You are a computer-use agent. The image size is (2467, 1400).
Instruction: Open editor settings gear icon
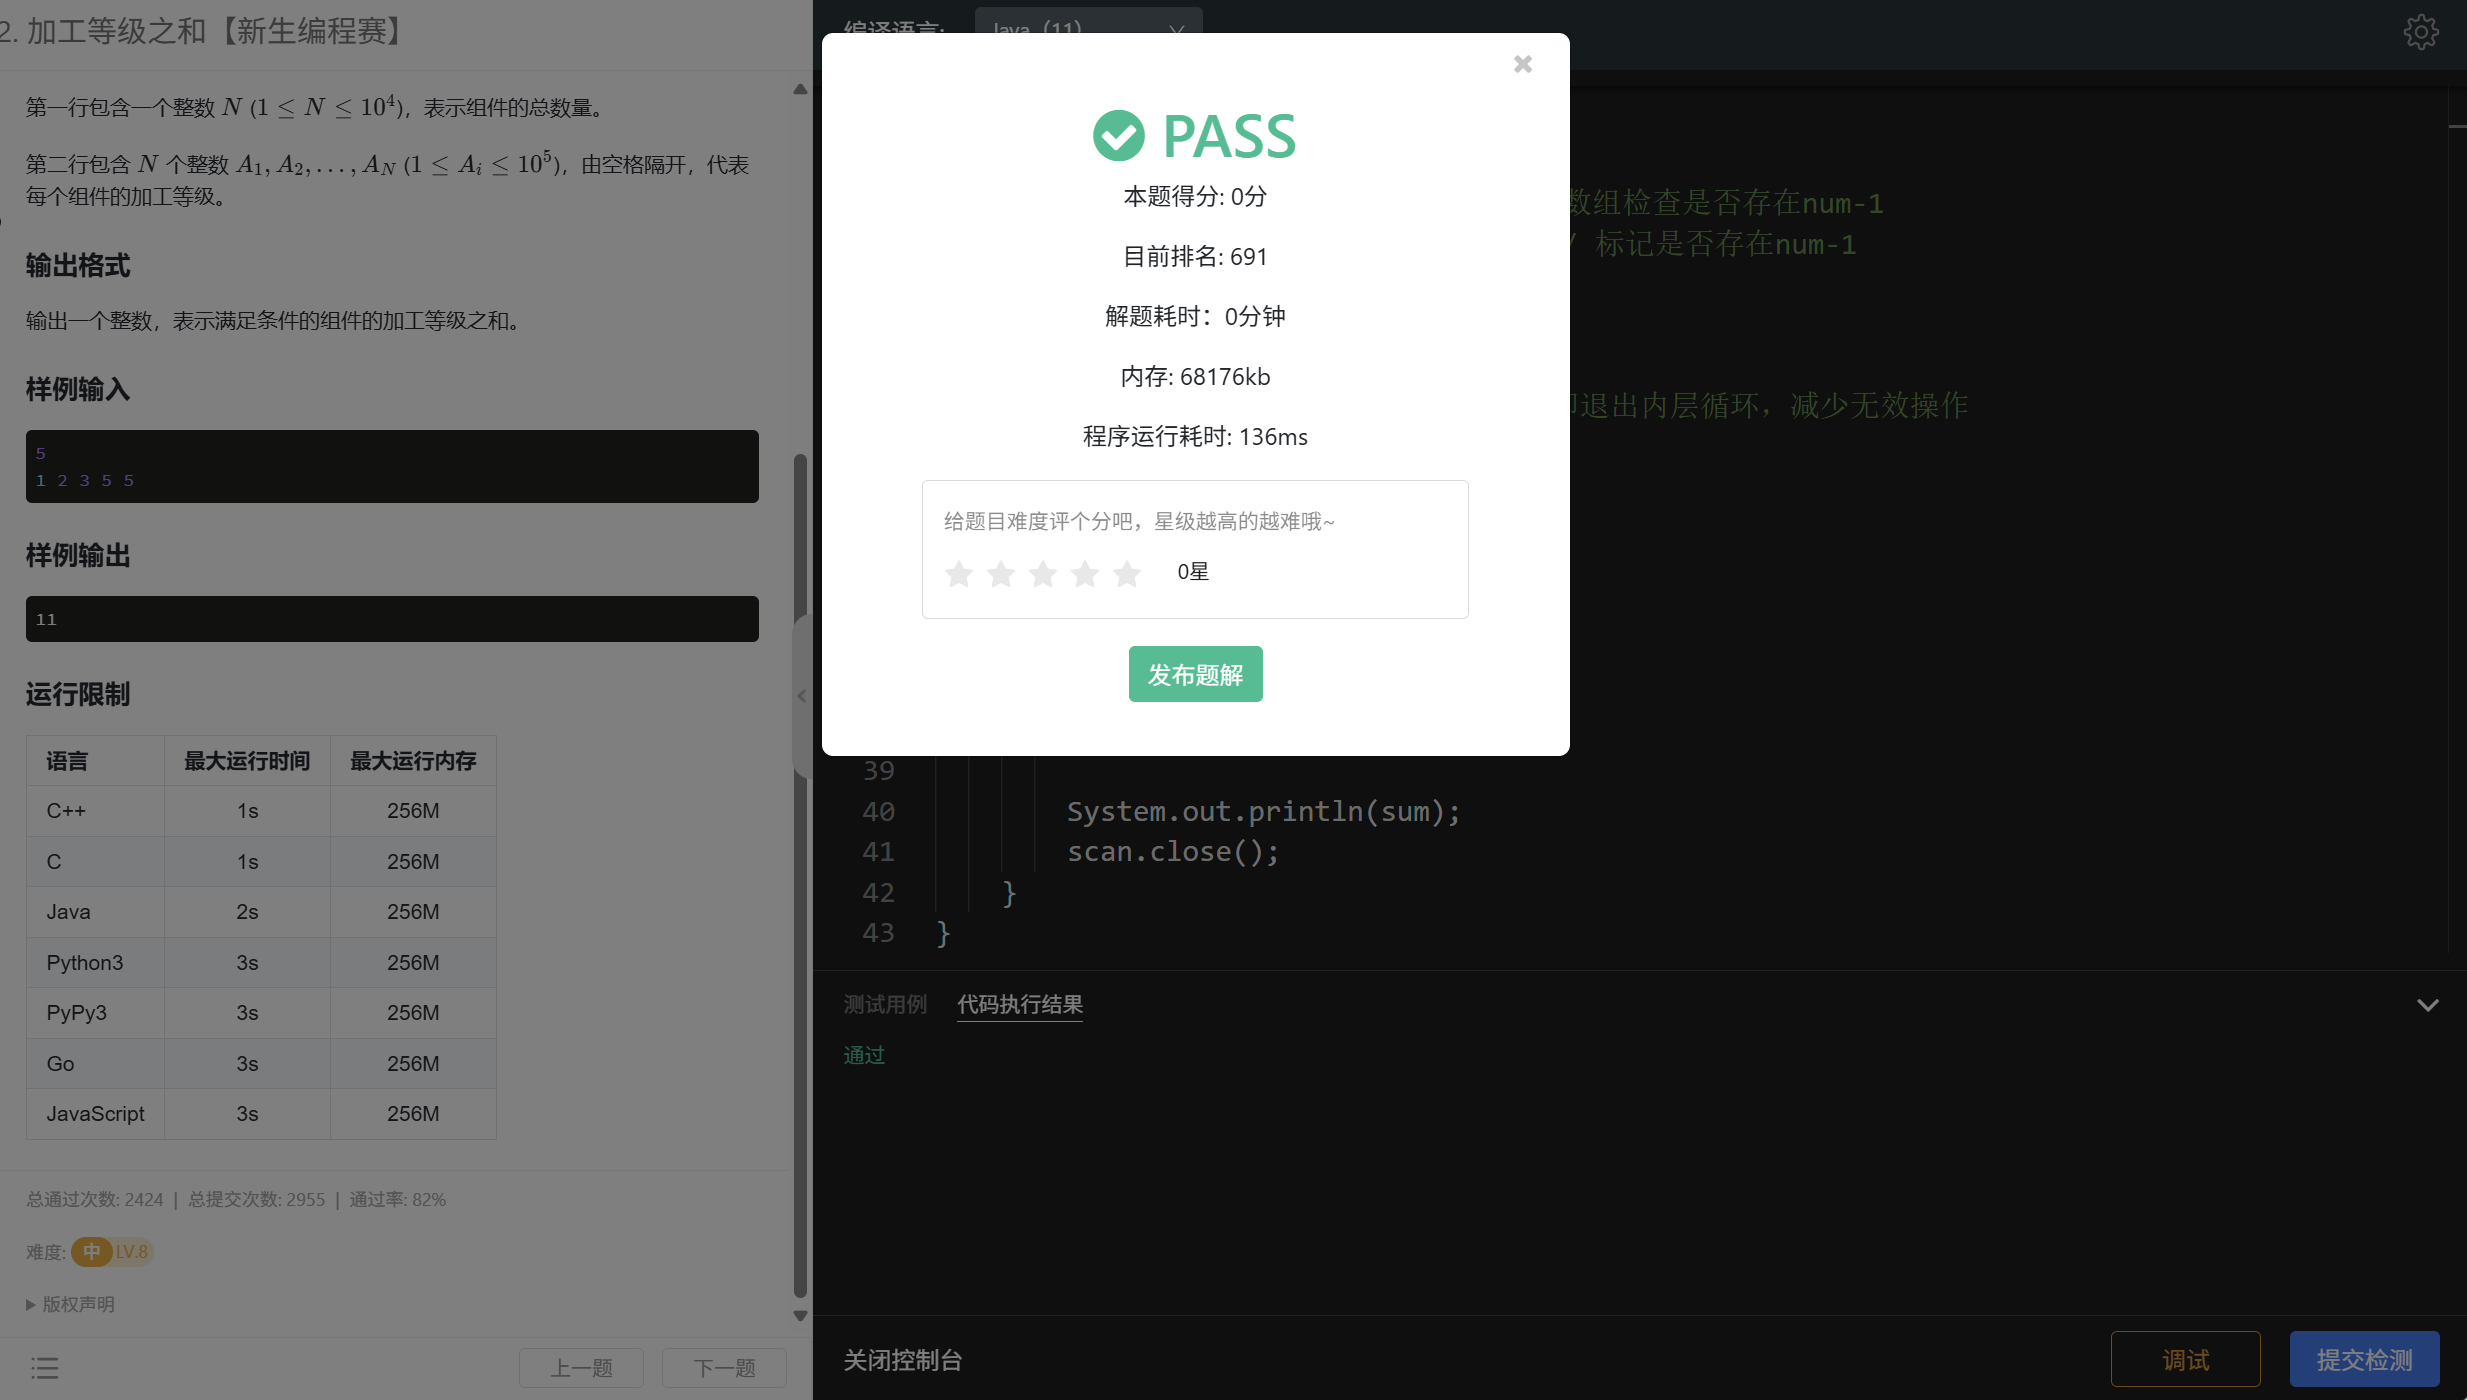tap(2420, 32)
